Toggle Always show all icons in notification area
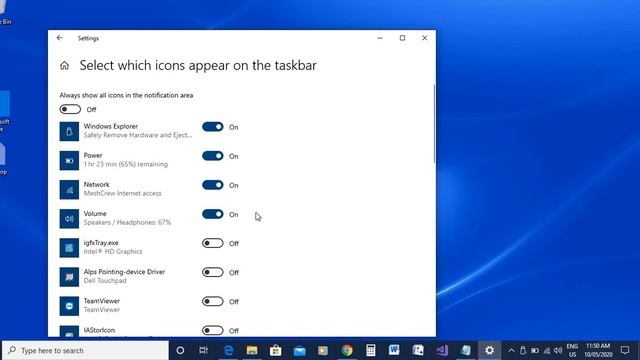The width and height of the screenshot is (640, 360). [70, 109]
